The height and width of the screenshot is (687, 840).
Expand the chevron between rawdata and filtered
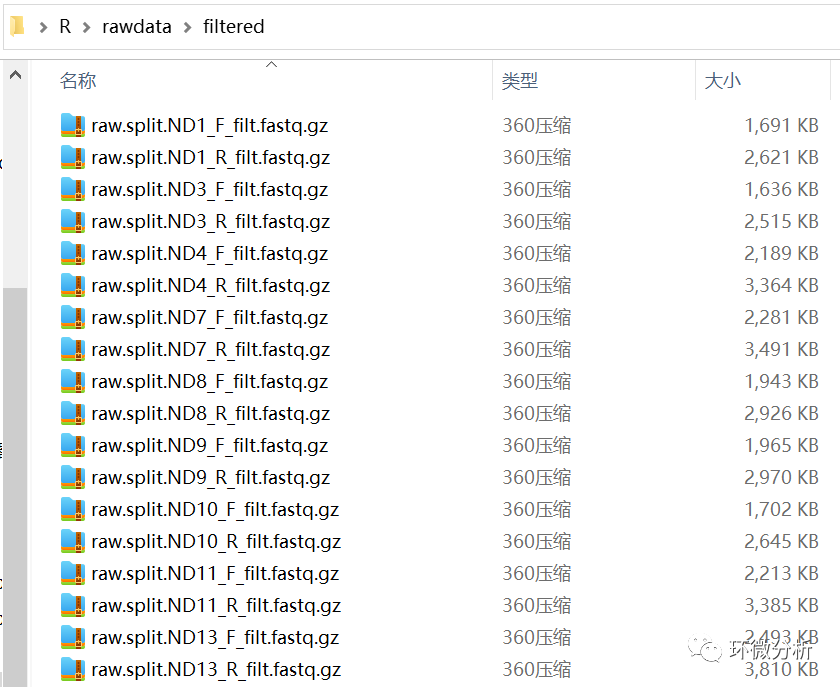point(188,27)
